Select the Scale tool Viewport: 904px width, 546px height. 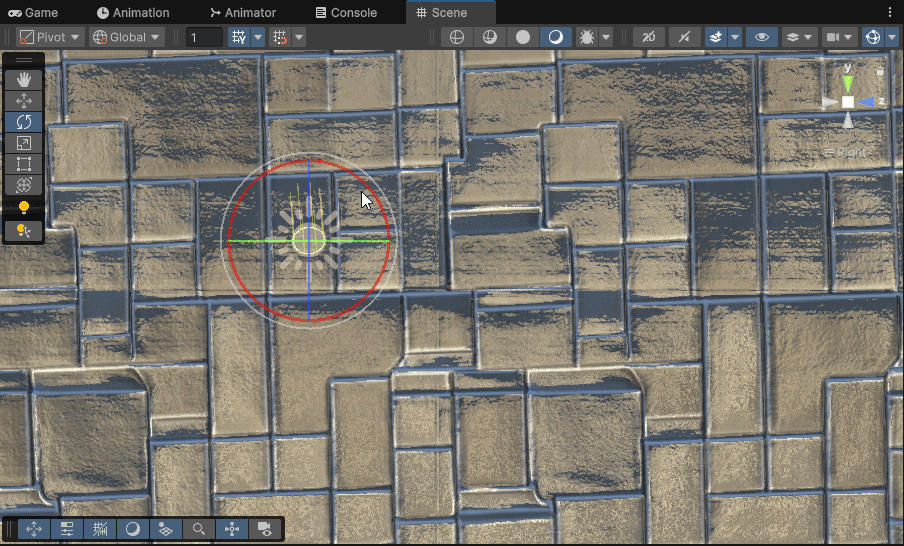pyautogui.click(x=24, y=143)
